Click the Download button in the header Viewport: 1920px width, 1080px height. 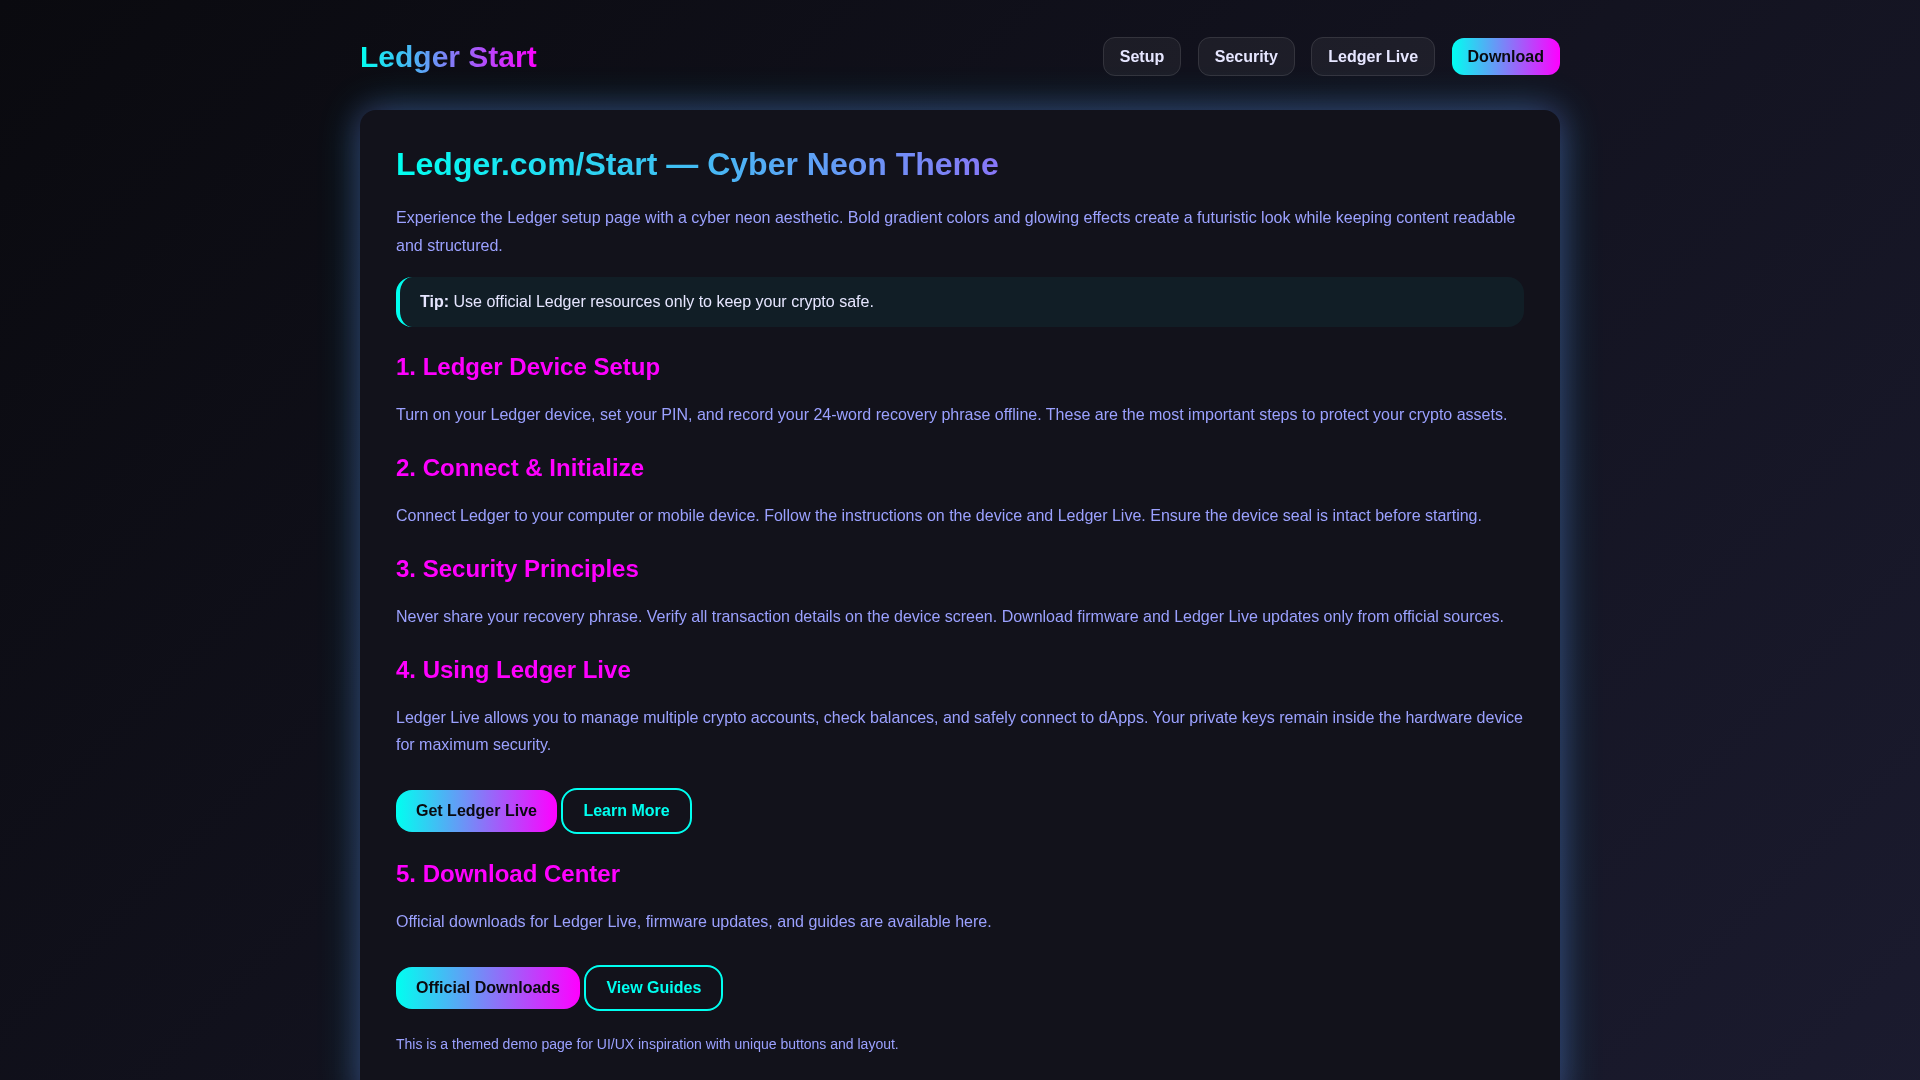point(1505,56)
